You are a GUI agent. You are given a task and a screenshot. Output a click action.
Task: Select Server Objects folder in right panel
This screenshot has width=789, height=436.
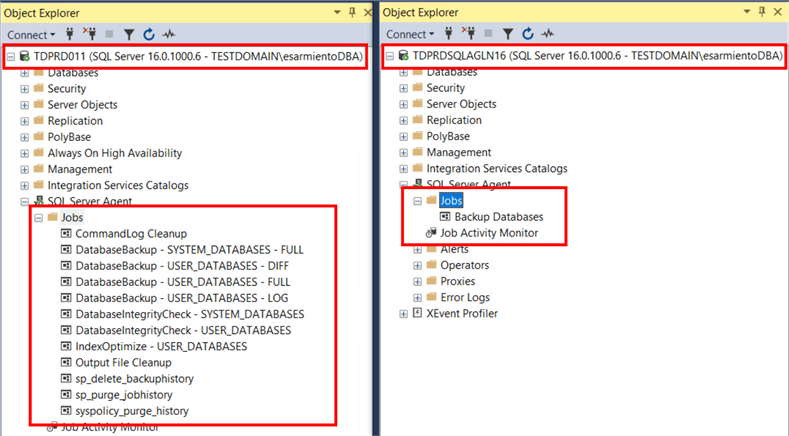(461, 104)
